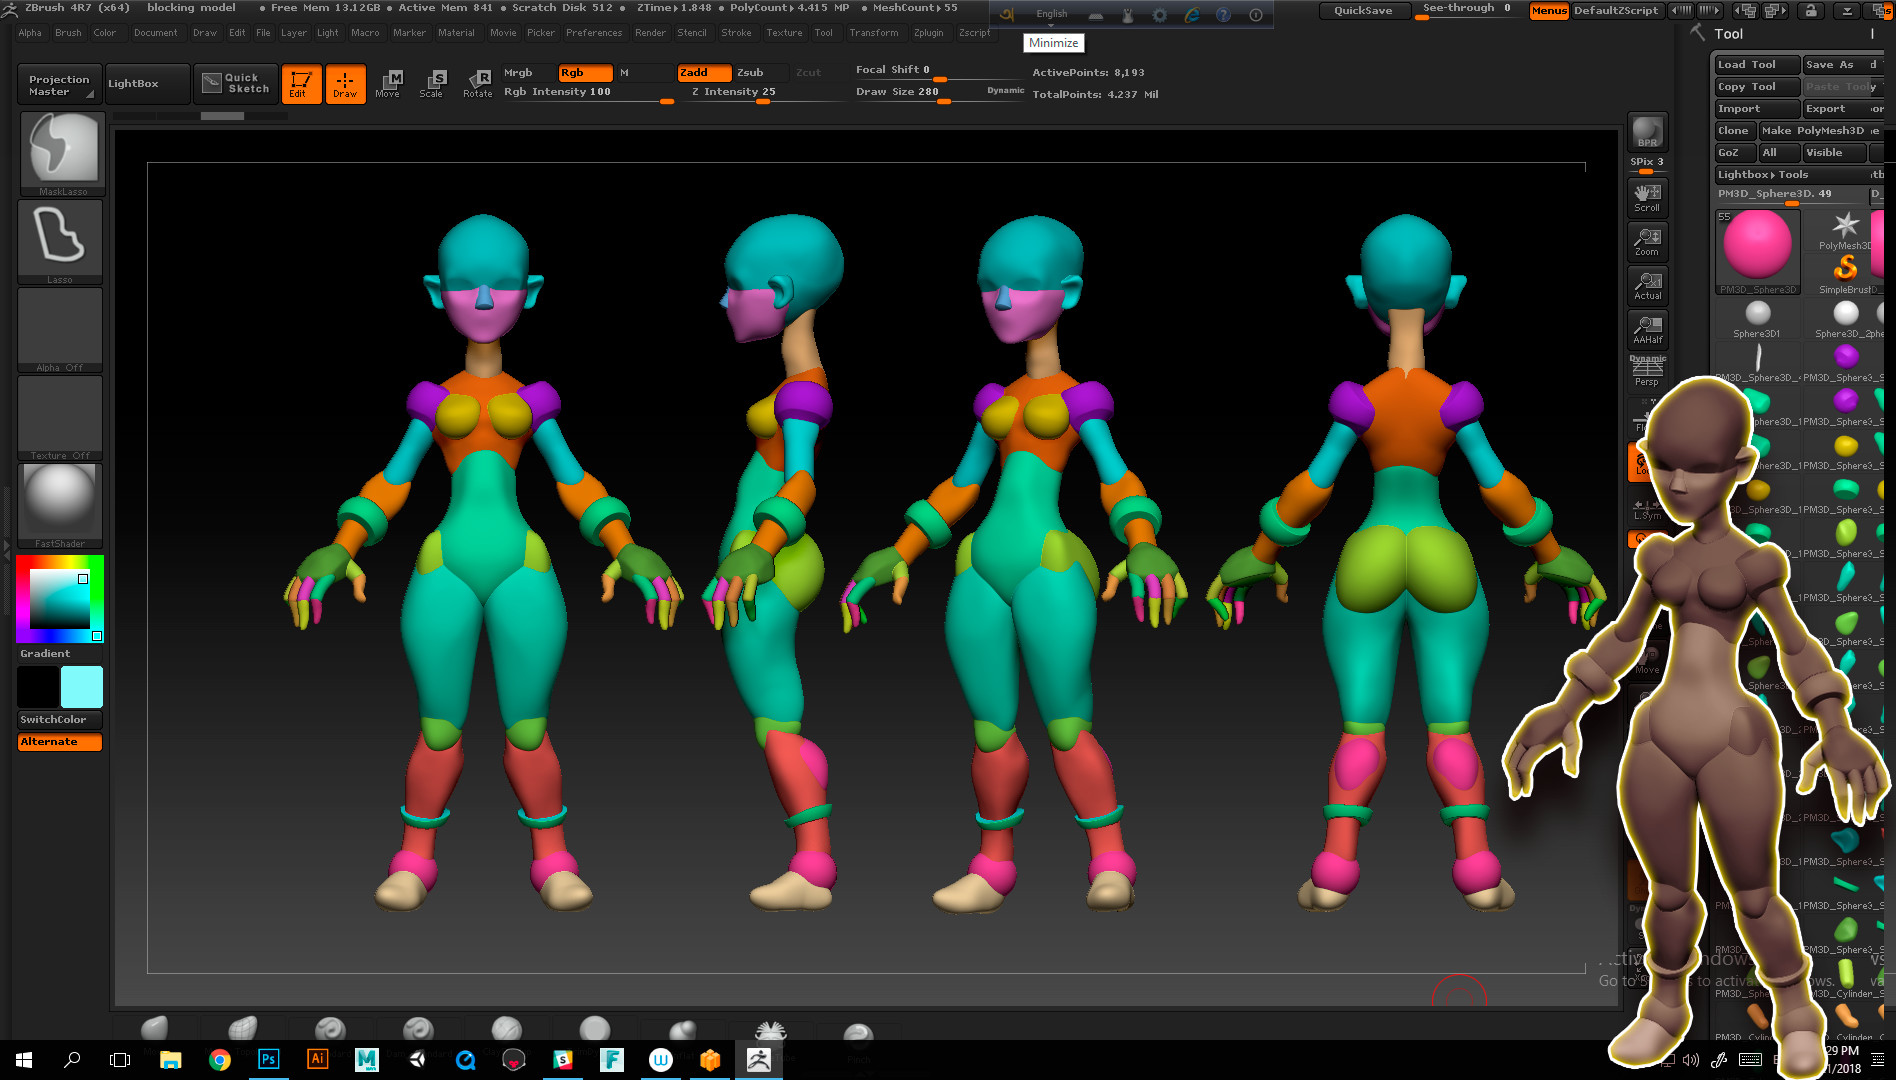Open the Preferences menu
This screenshot has height=1080, width=1896.
(593, 33)
